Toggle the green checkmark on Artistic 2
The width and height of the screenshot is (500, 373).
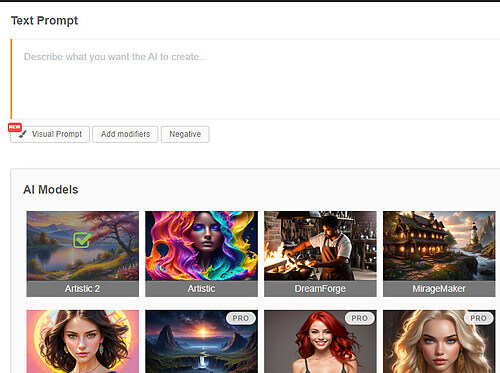(x=82, y=240)
